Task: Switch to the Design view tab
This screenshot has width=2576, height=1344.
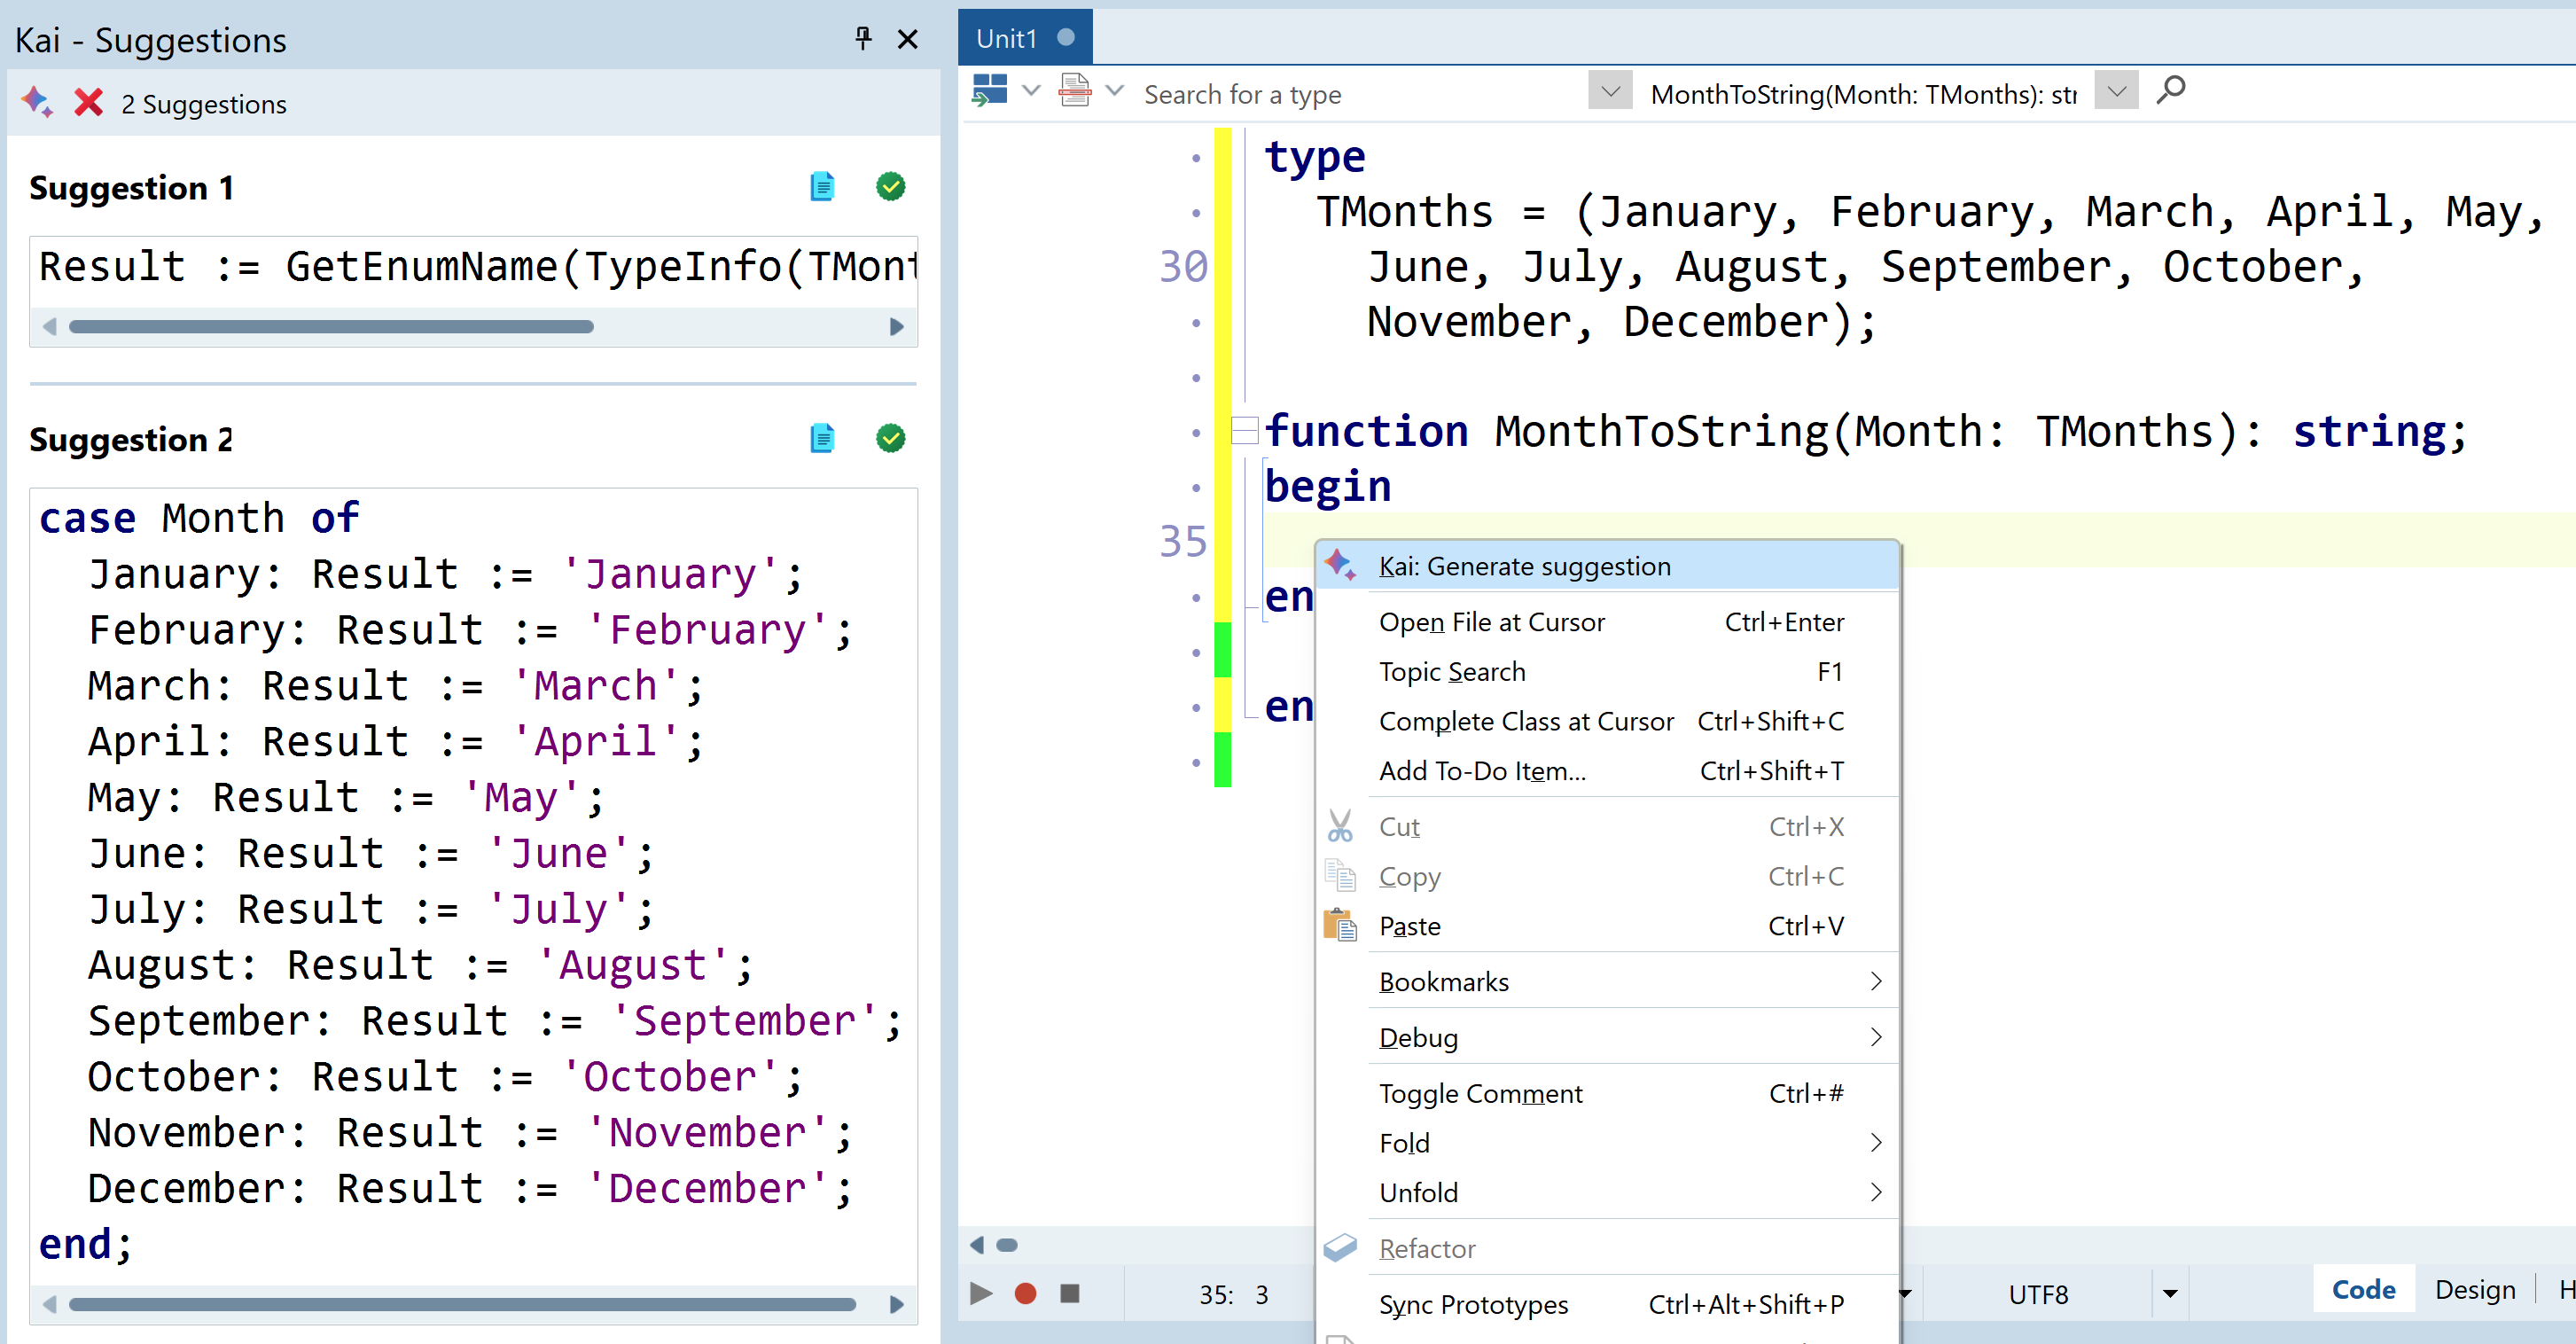Action: coord(2474,1290)
